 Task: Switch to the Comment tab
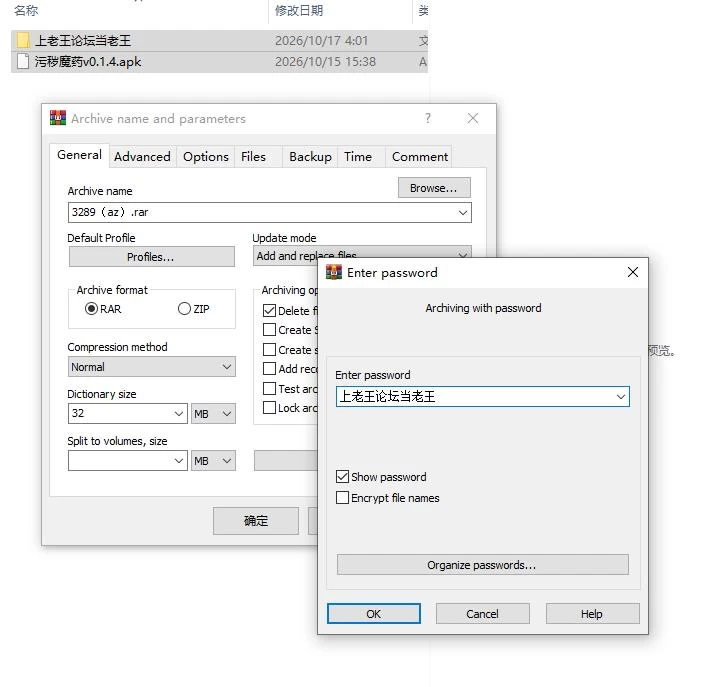click(x=420, y=157)
